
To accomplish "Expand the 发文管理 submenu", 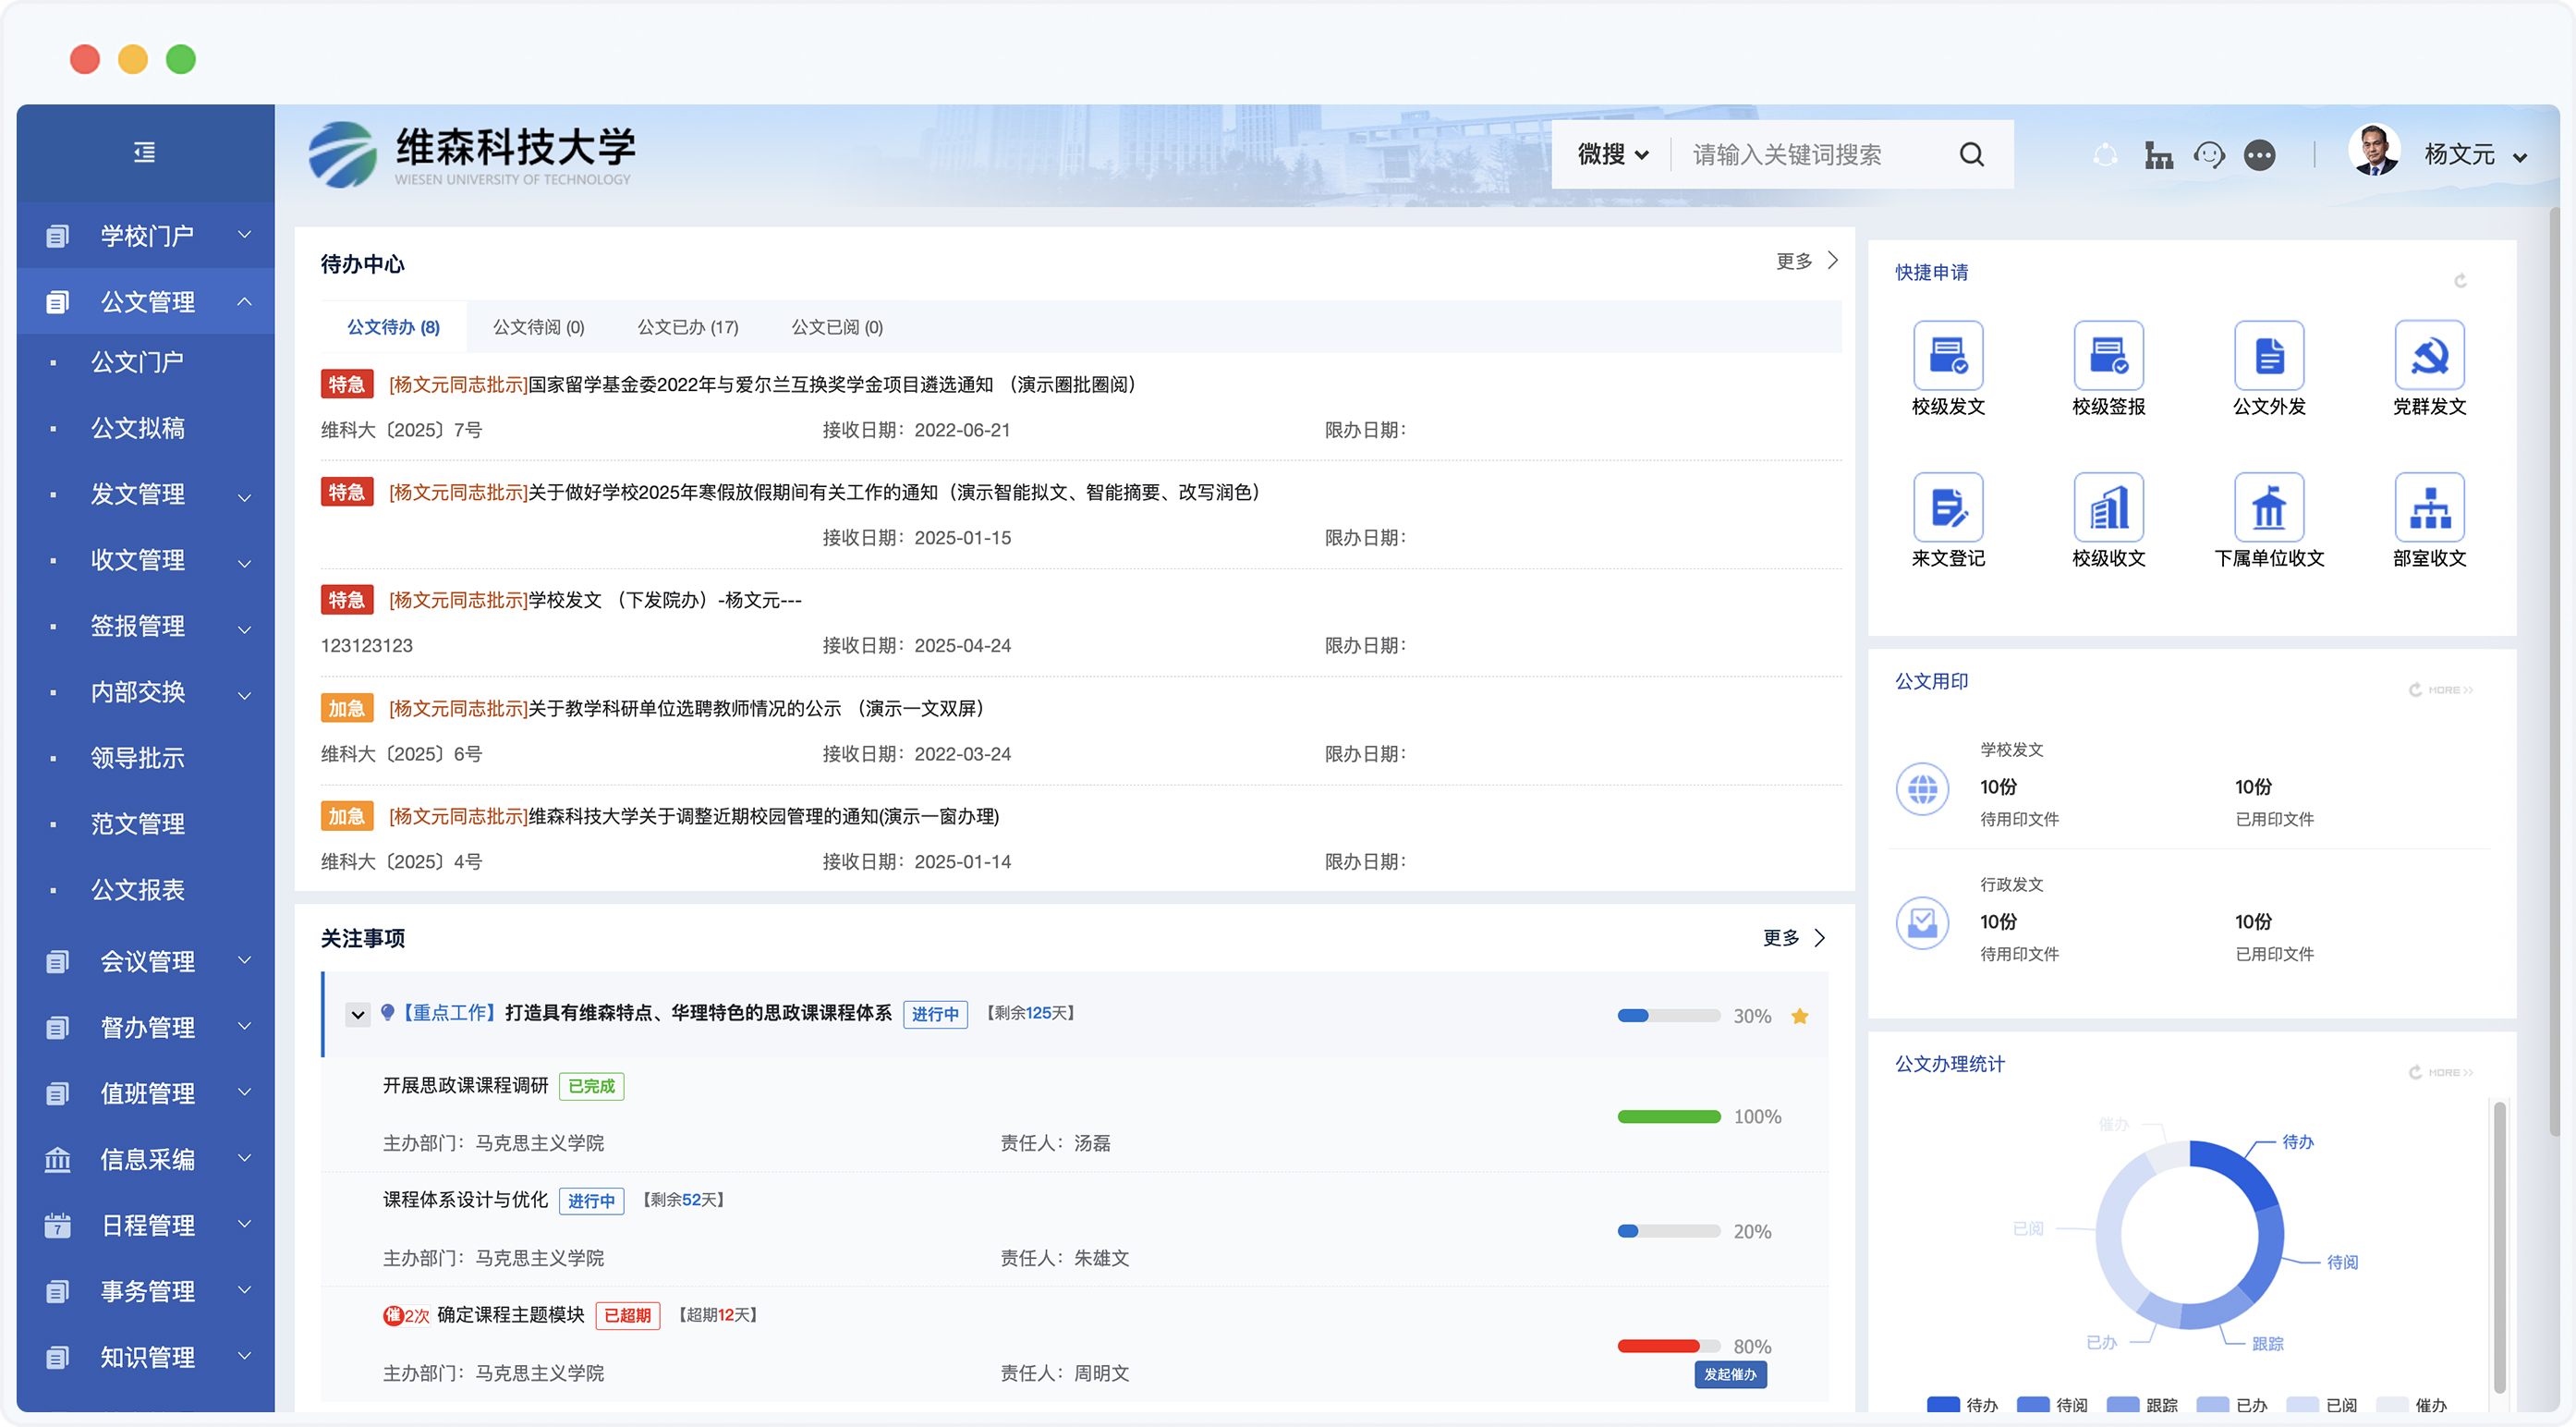I will [244, 497].
